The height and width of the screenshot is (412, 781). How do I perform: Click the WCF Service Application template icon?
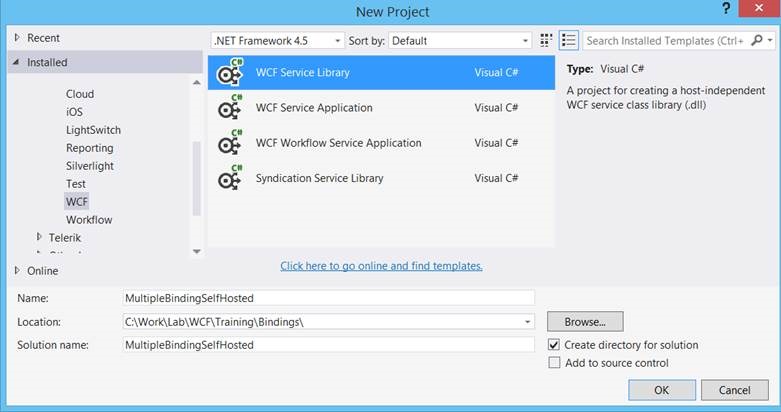(x=231, y=108)
